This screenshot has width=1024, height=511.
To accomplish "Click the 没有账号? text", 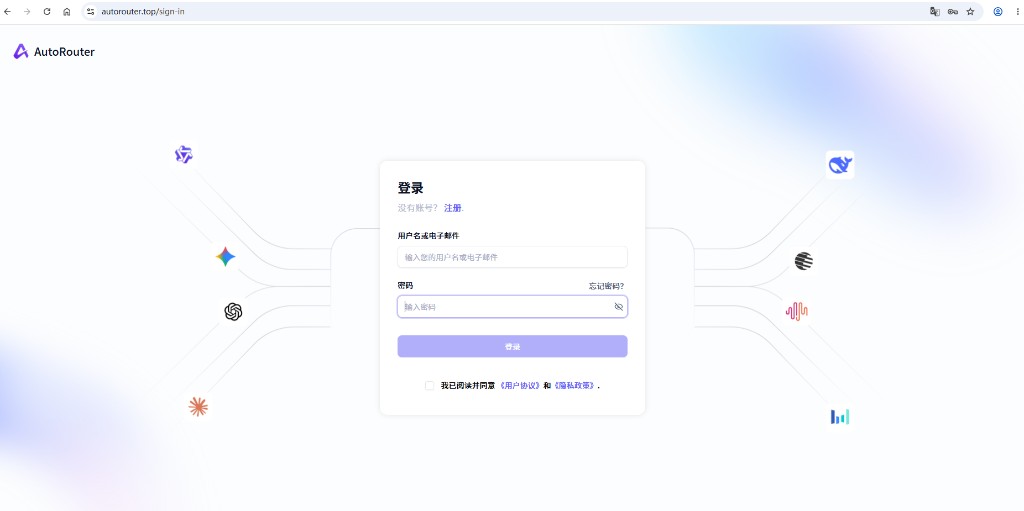I will tap(418, 208).
